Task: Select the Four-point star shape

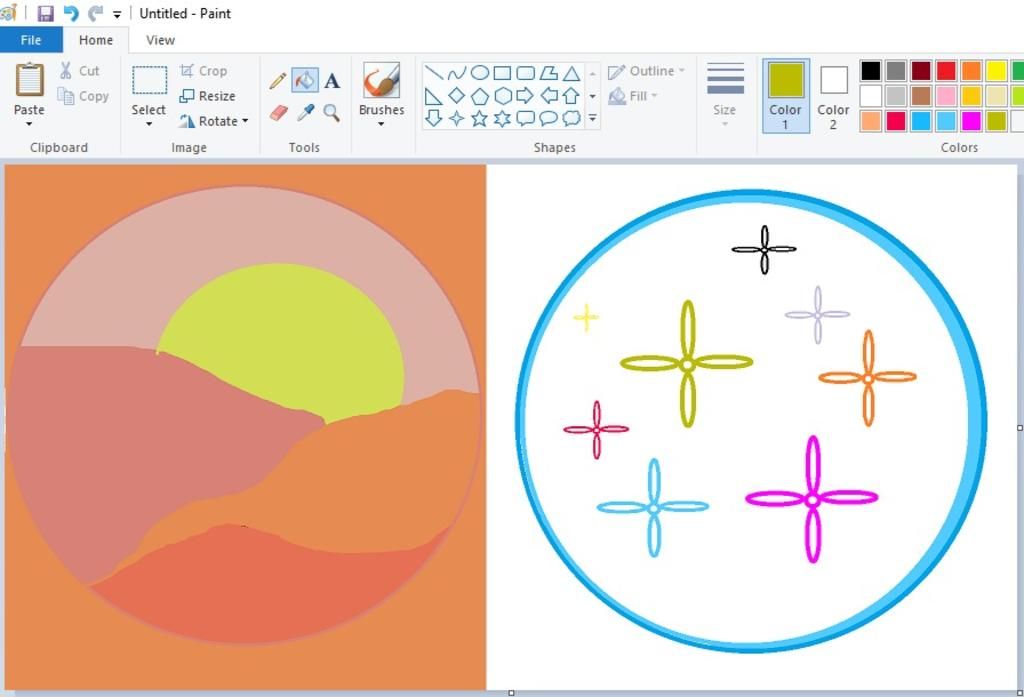Action: click(457, 118)
